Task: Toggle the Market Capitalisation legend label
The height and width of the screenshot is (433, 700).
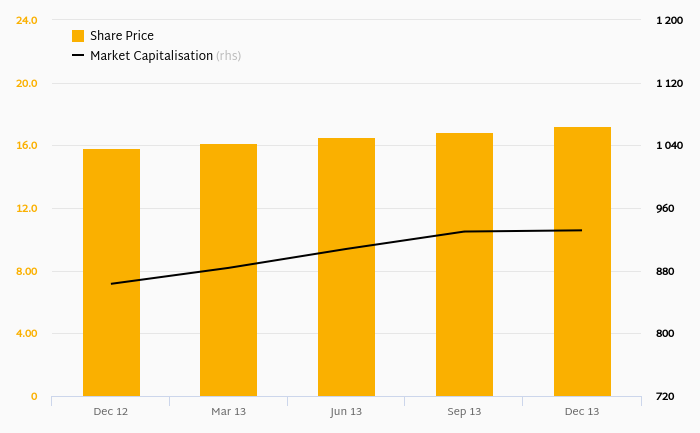Action: [x=151, y=56]
